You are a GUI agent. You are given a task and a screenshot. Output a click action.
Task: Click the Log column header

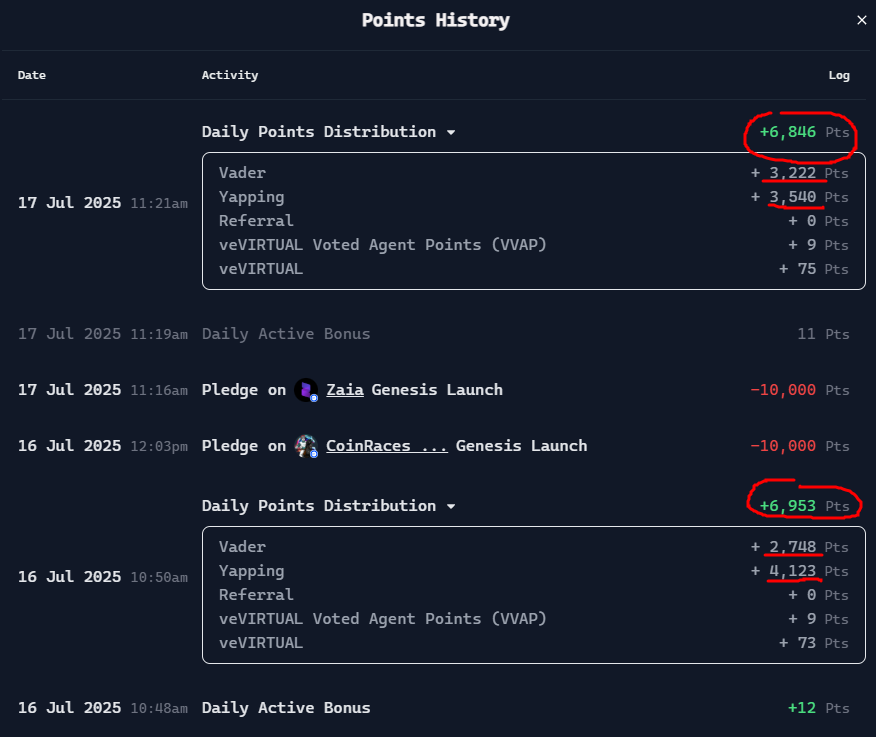point(839,75)
